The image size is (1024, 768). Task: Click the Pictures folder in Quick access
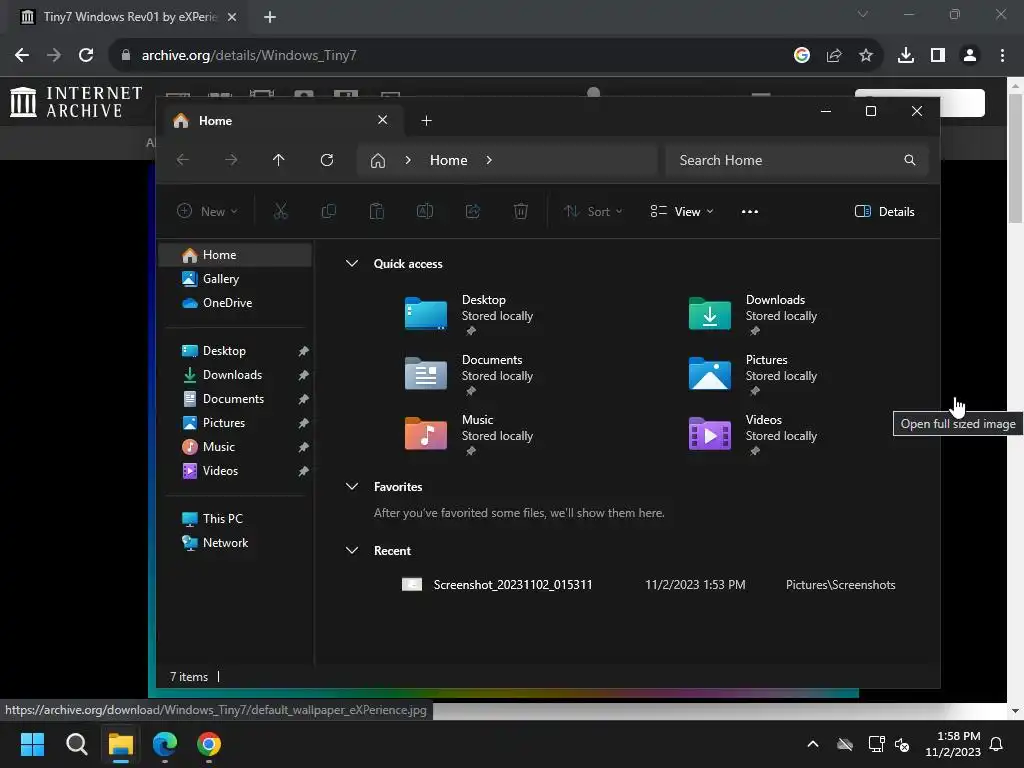pos(752,374)
